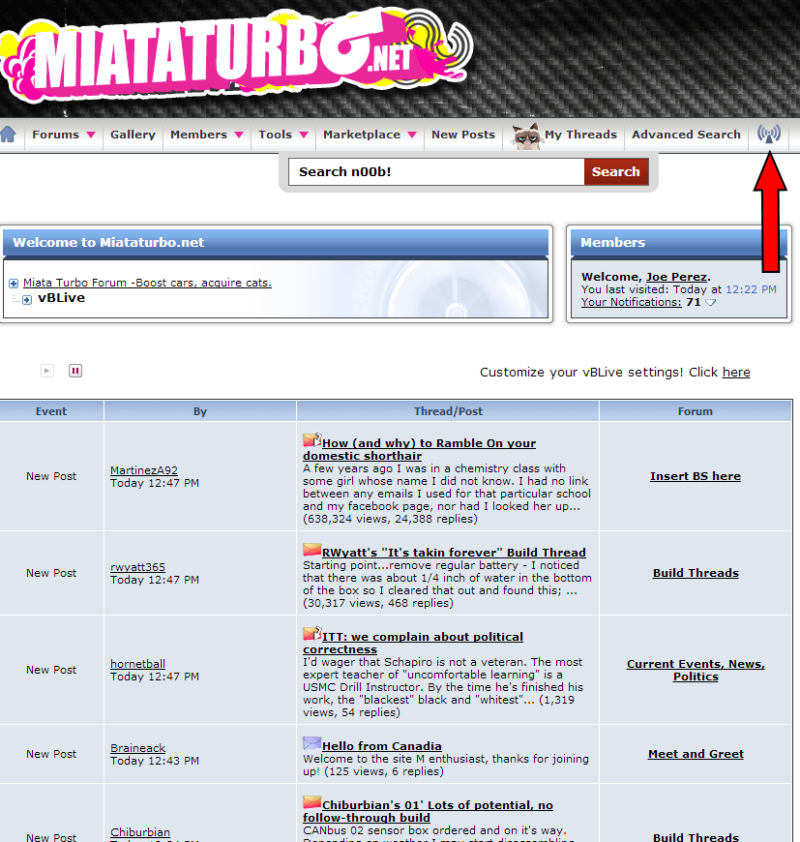Click the Grumpy Cat icon beside My Threads

526,136
